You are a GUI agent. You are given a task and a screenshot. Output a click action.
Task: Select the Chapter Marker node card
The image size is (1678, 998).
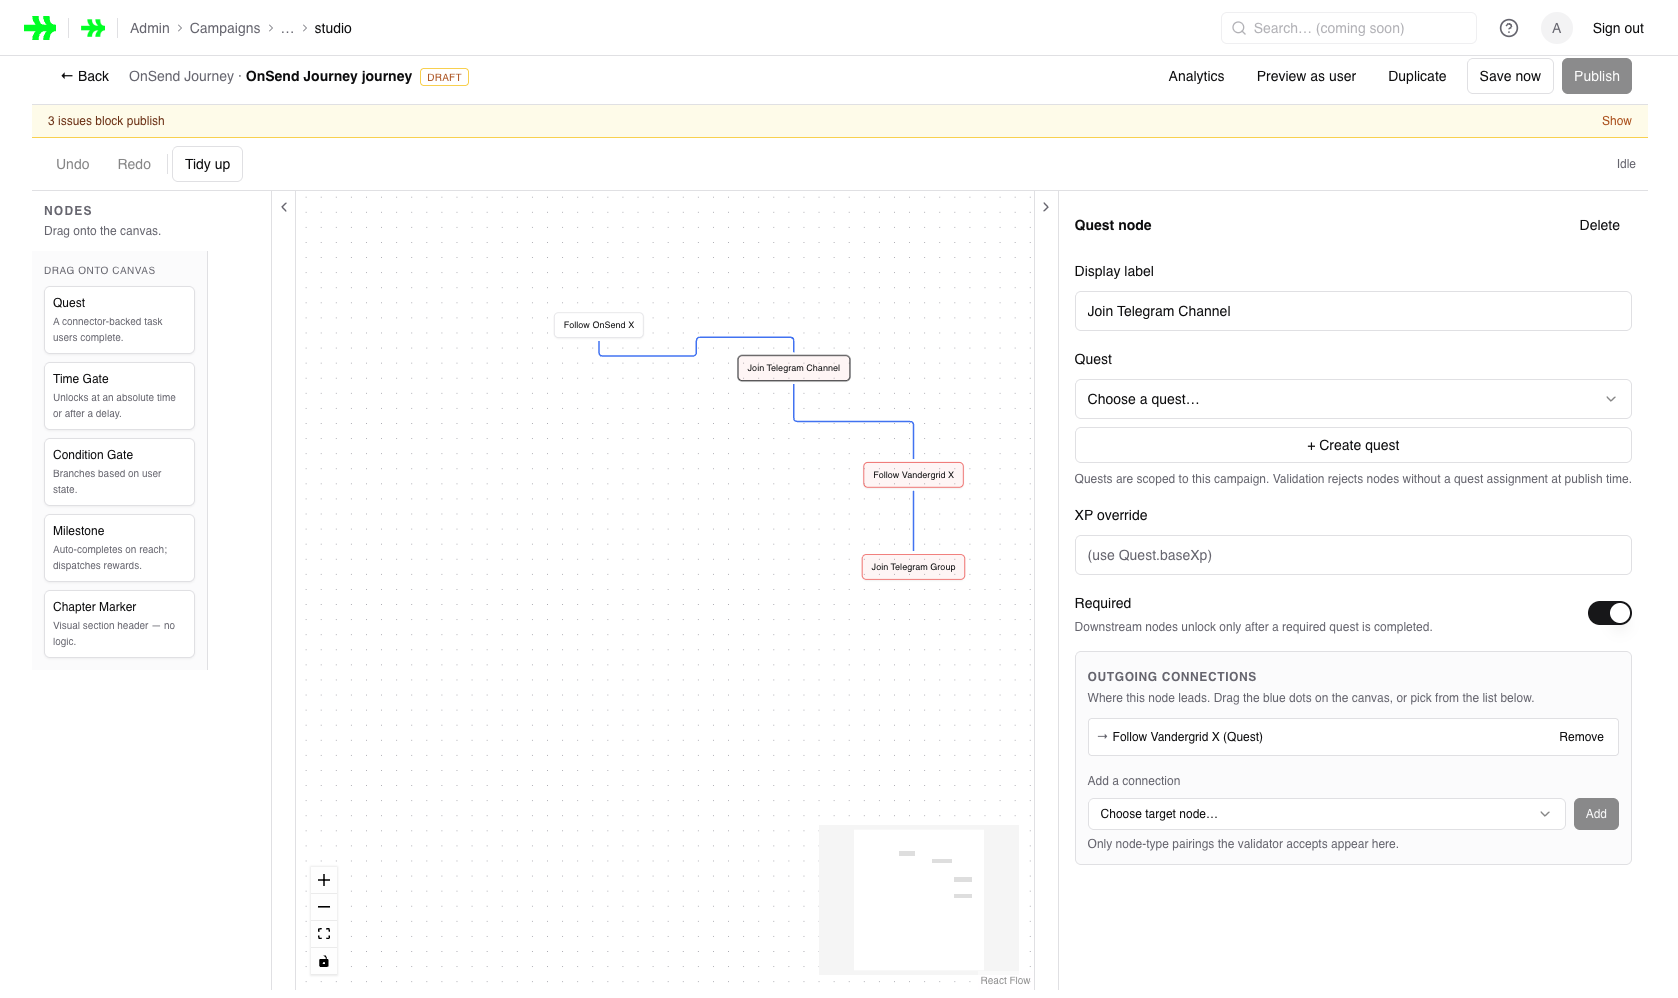tap(119, 624)
